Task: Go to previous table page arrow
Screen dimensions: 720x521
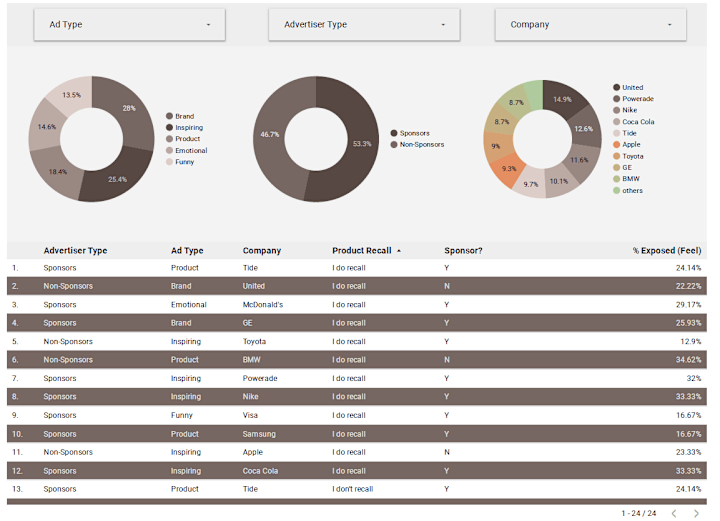Action: [674, 513]
